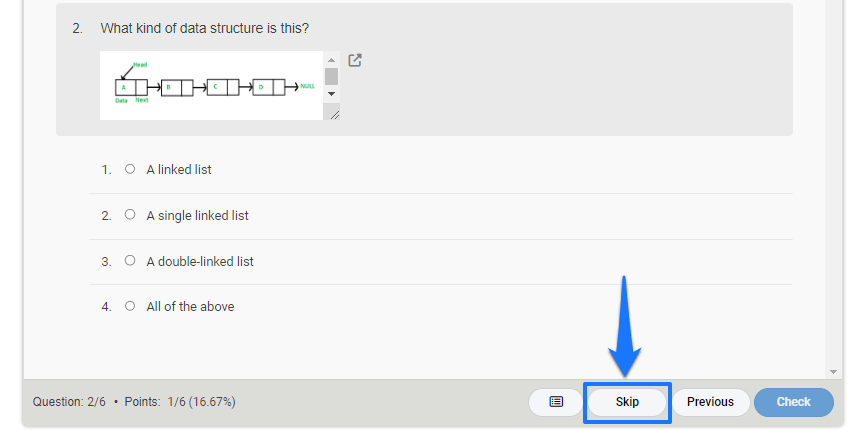
Task: Click the image frame scrollbar thumb
Action: [332, 76]
